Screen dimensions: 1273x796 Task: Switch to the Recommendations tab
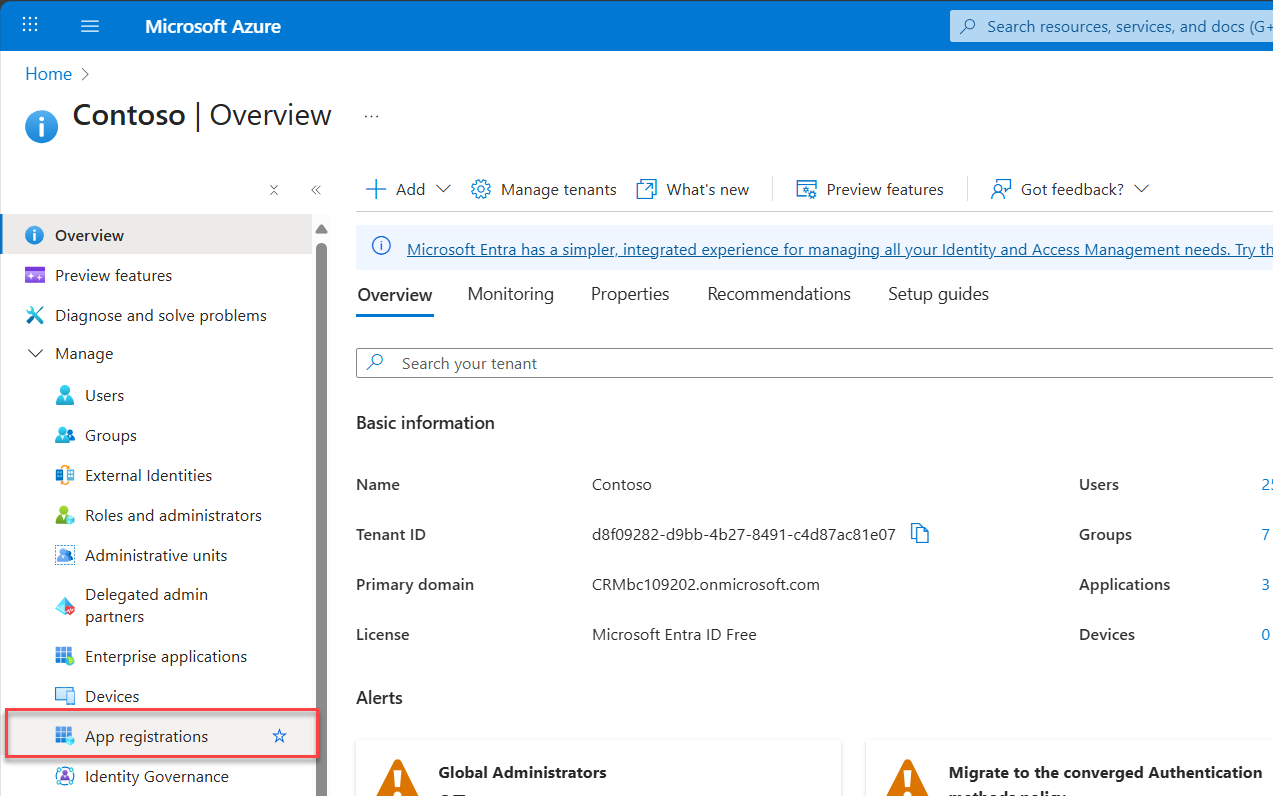[x=779, y=294]
